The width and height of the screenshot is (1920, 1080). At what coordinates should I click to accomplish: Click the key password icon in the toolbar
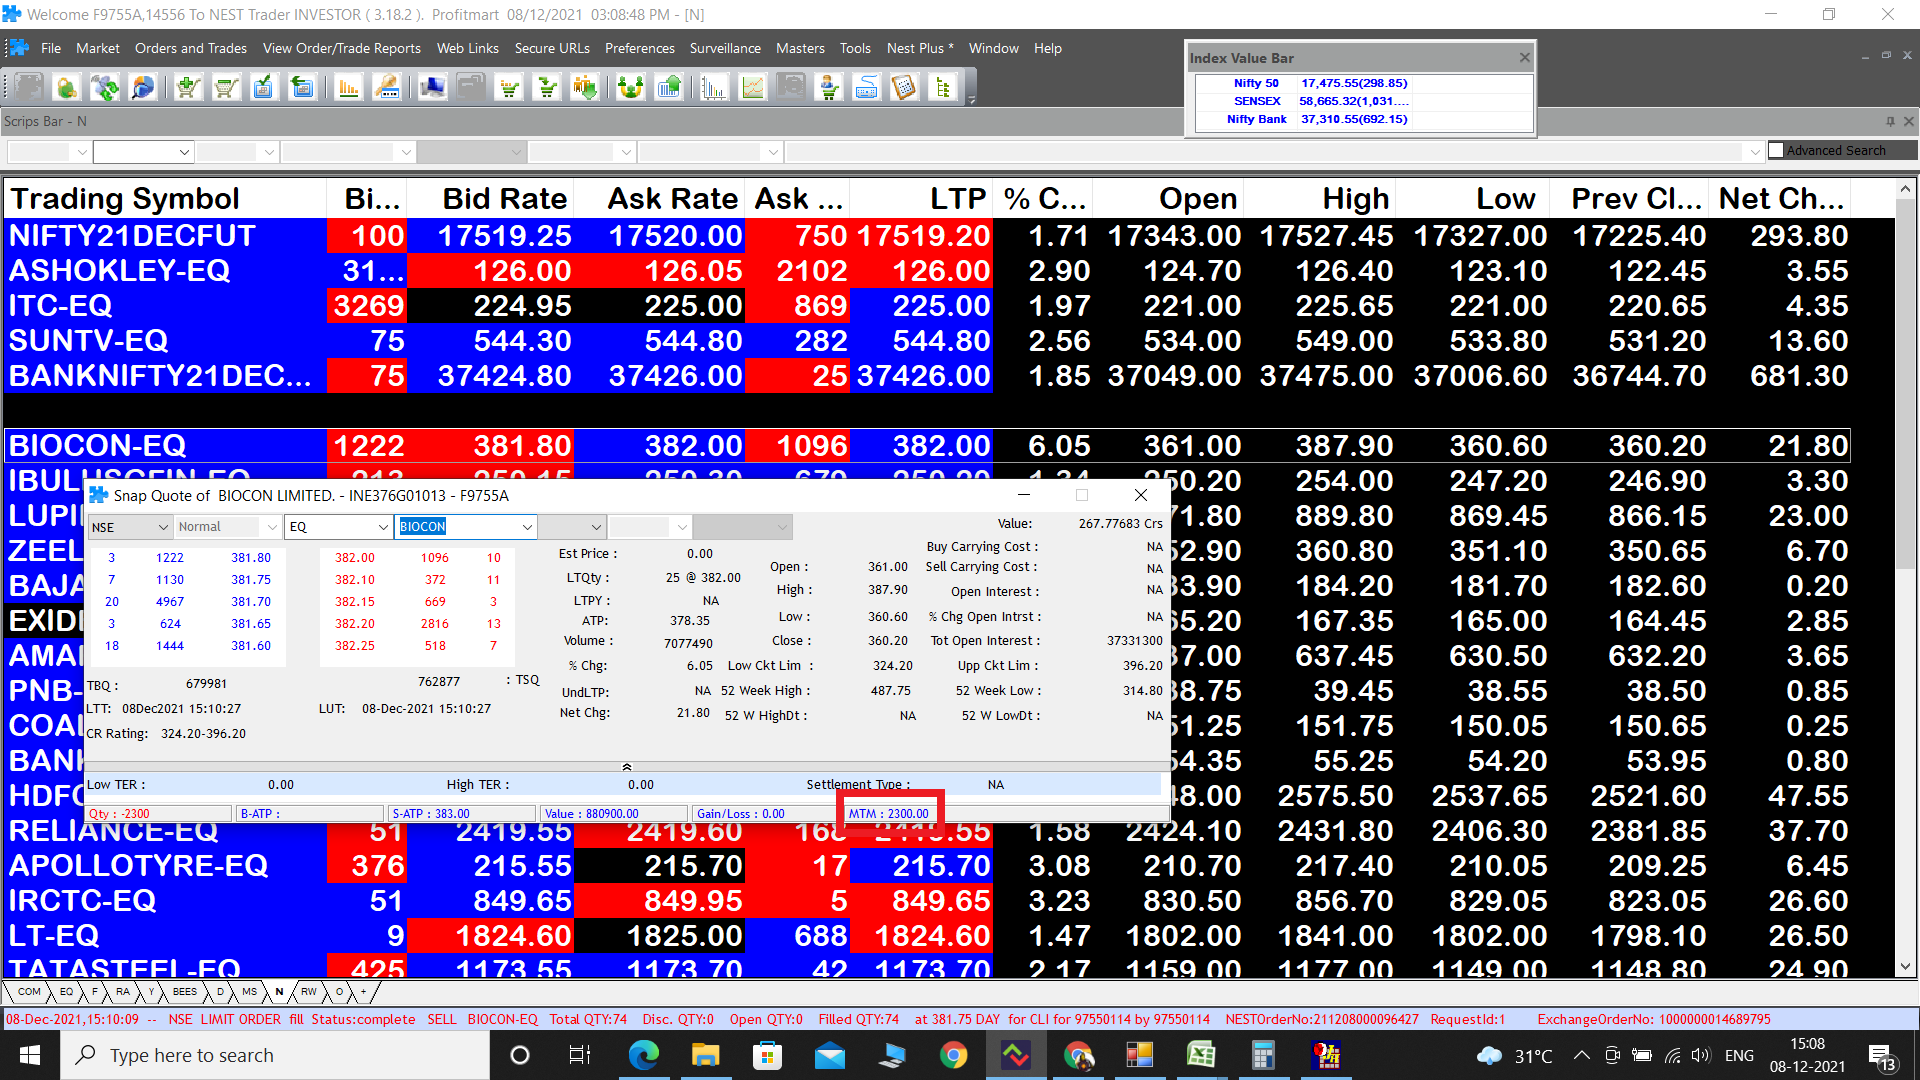point(387,88)
